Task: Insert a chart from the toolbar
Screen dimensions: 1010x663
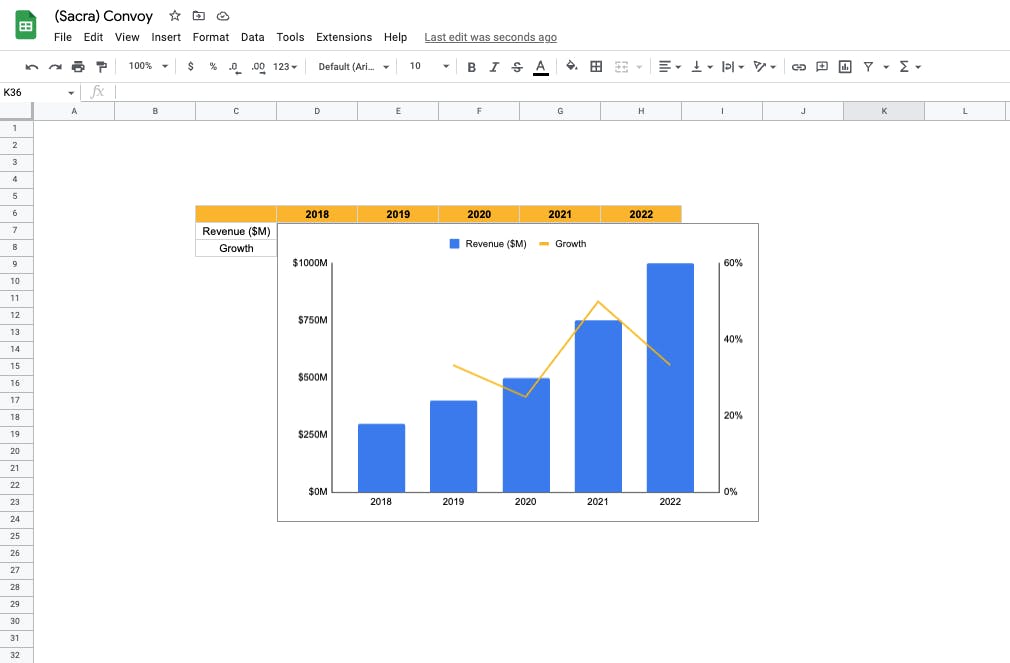Action: click(x=845, y=66)
